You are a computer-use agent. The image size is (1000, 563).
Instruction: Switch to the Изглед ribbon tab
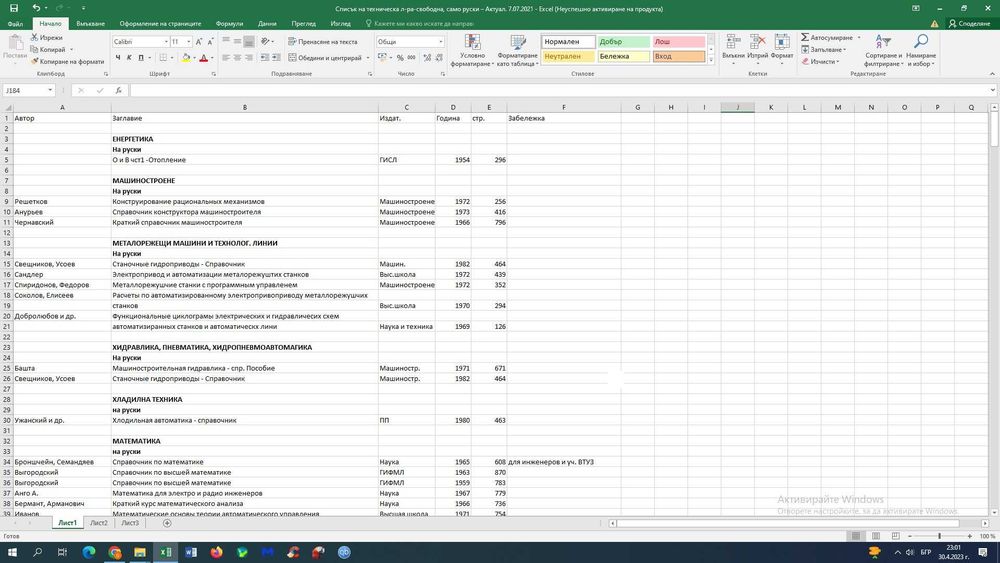(341, 24)
